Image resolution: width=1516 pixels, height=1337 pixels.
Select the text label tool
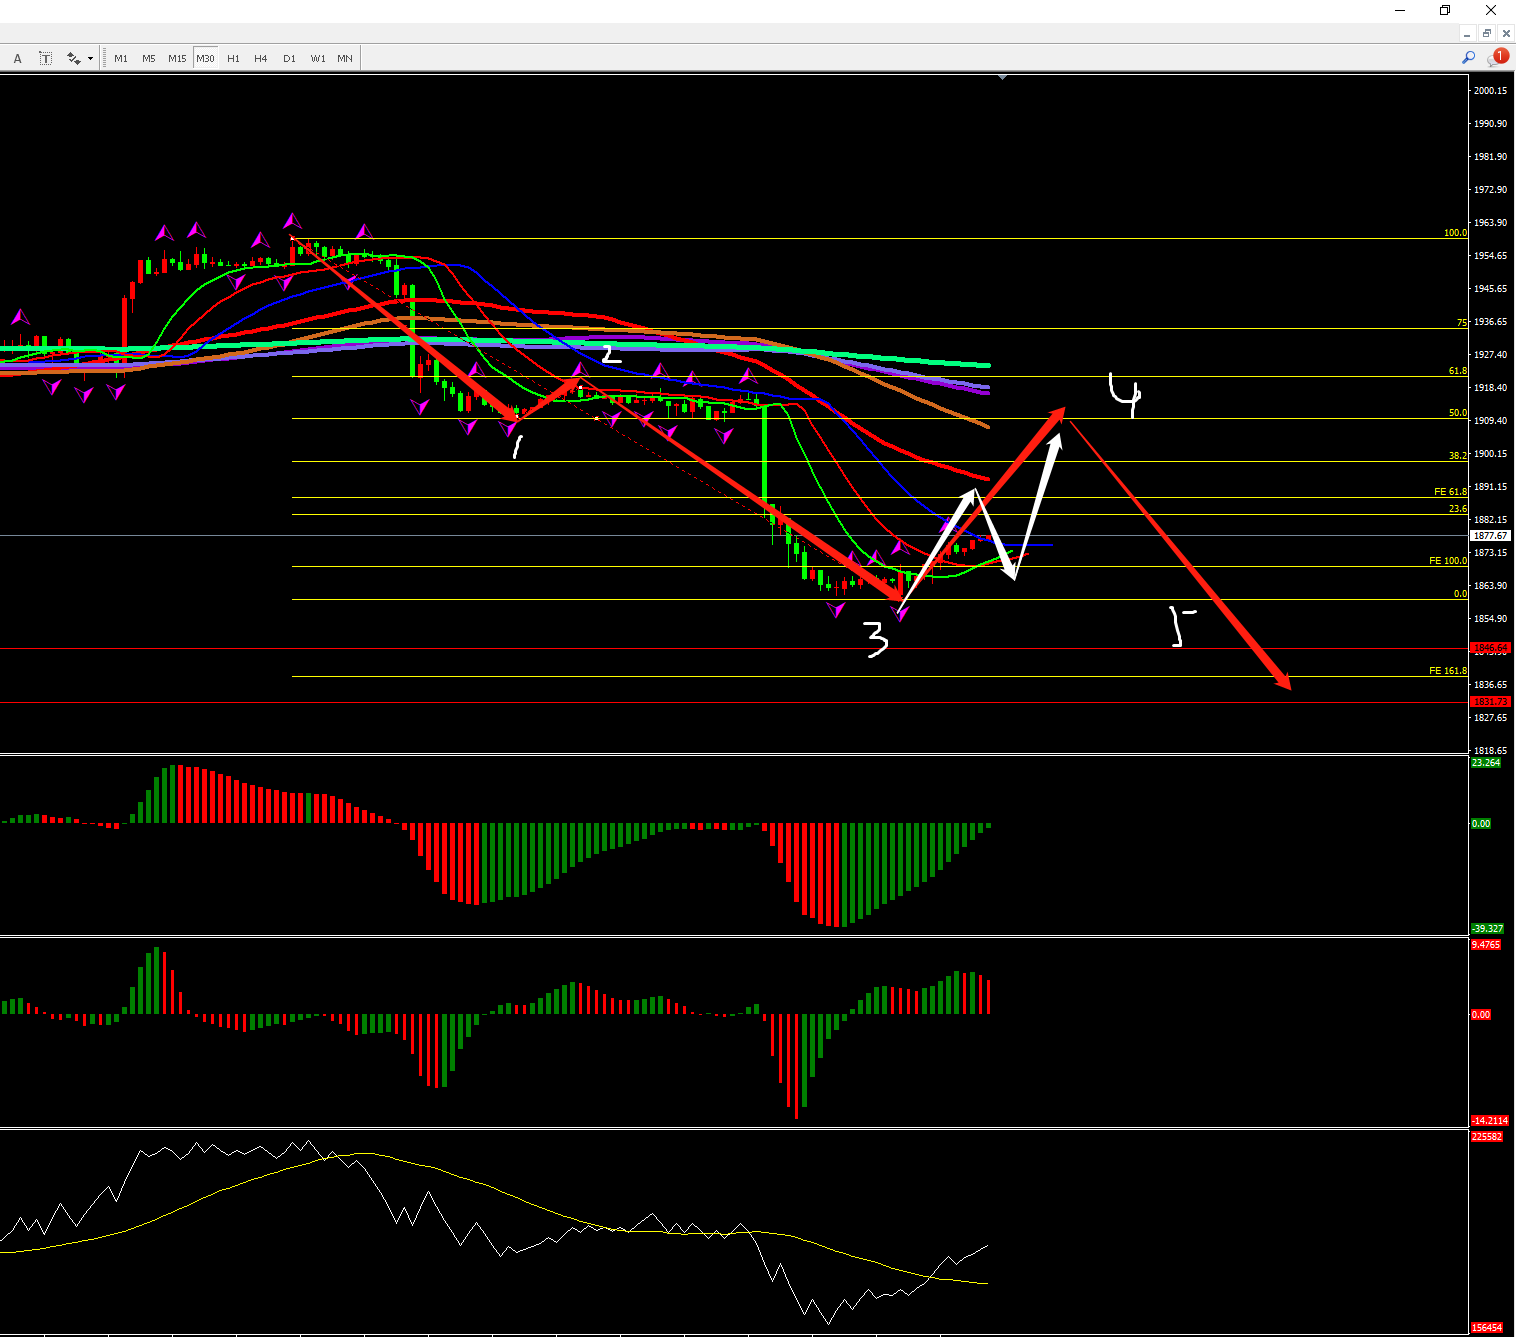pos(46,59)
